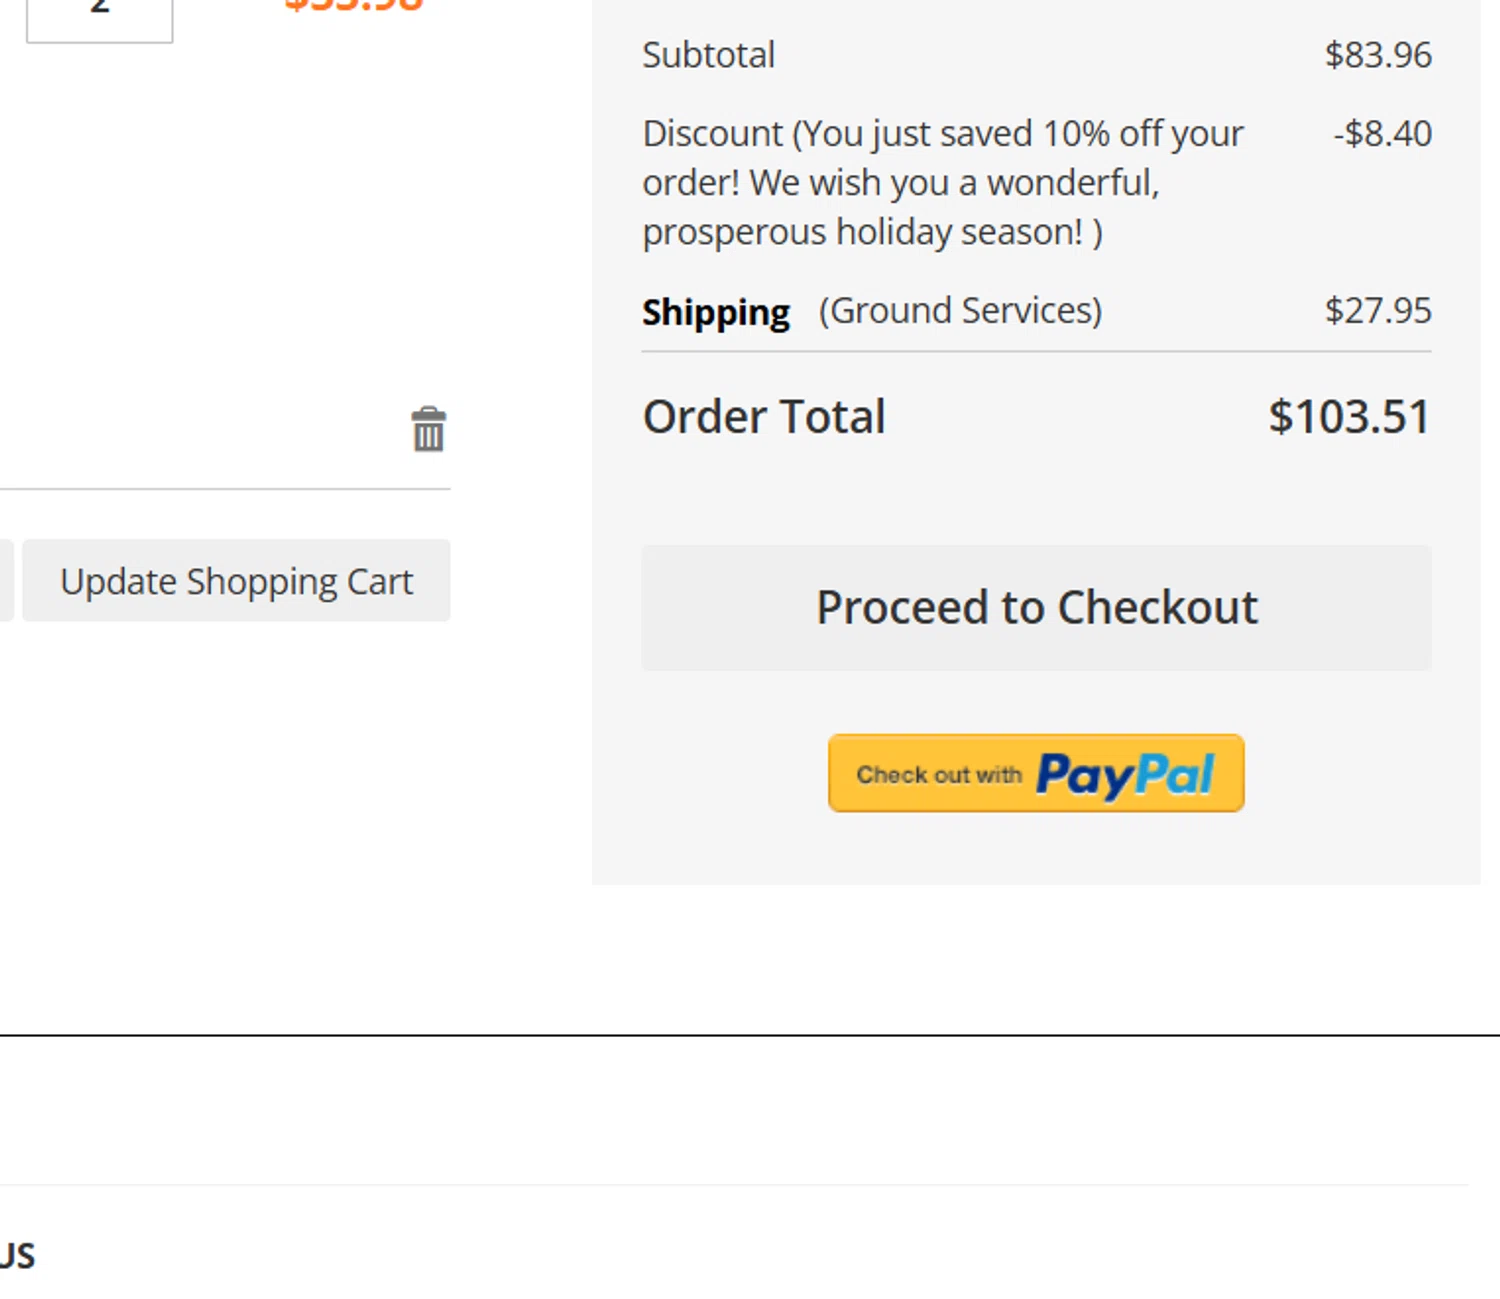Click the dark footer separator line
The height and width of the screenshot is (1299, 1500).
coord(750,1035)
